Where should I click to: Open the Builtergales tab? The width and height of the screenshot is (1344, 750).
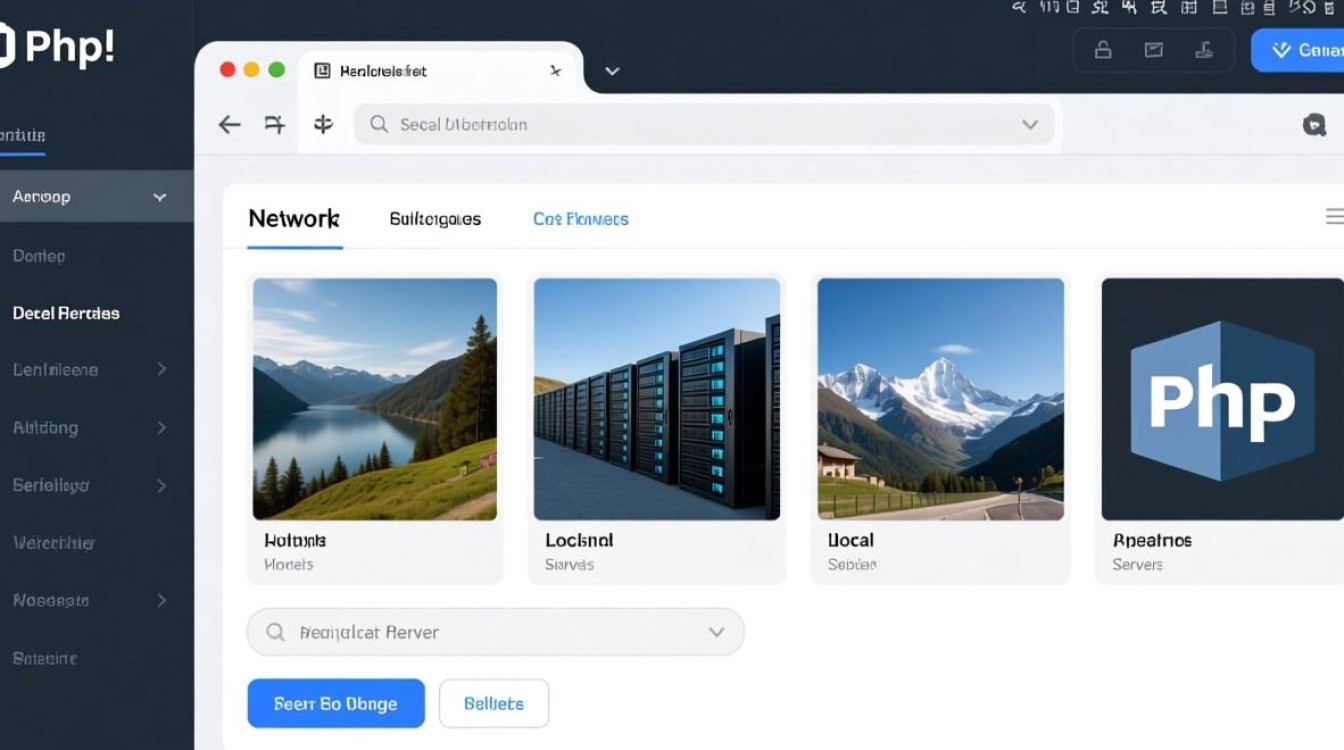(435, 219)
